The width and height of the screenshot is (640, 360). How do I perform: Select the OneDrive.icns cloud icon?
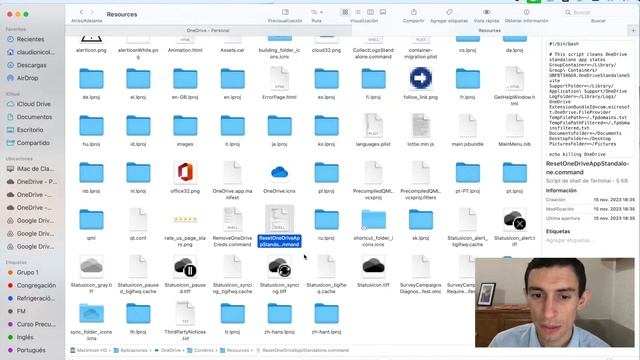279,172
